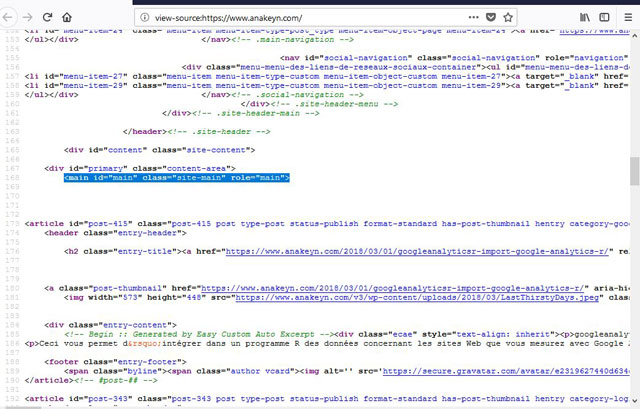
Task: Open the site information icon in address bar
Action: pyautogui.click(x=144, y=18)
